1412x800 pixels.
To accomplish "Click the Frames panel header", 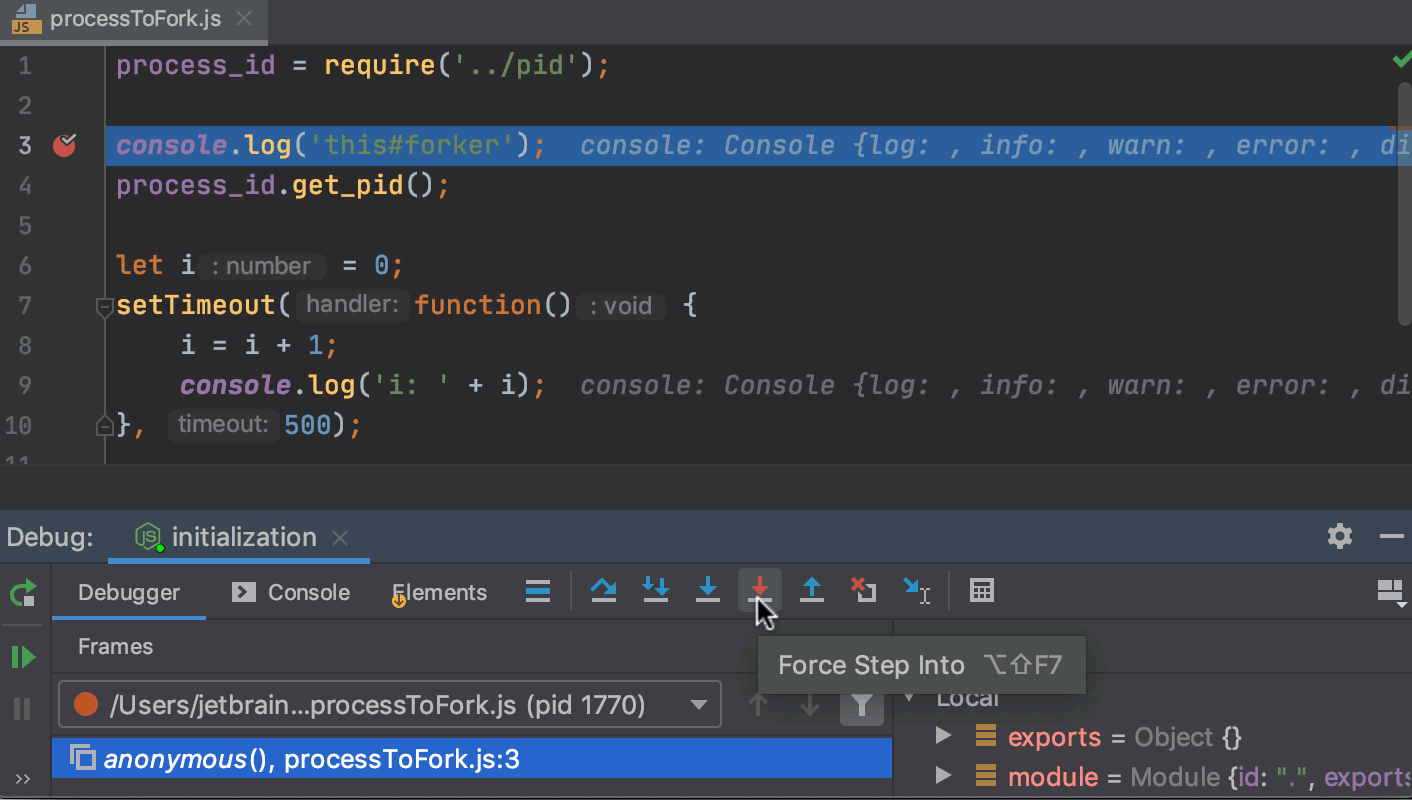I will 115,647.
